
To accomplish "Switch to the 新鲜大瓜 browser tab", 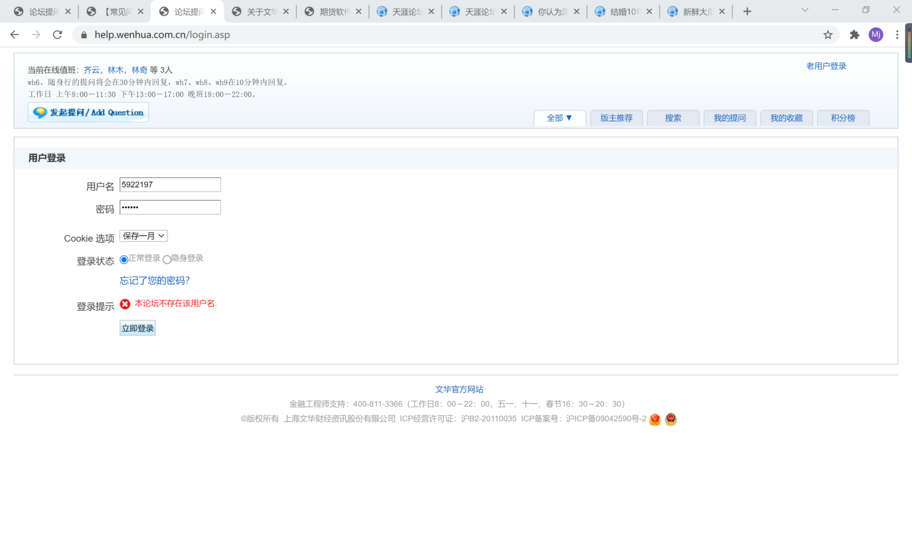I will [x=696, y=11].
